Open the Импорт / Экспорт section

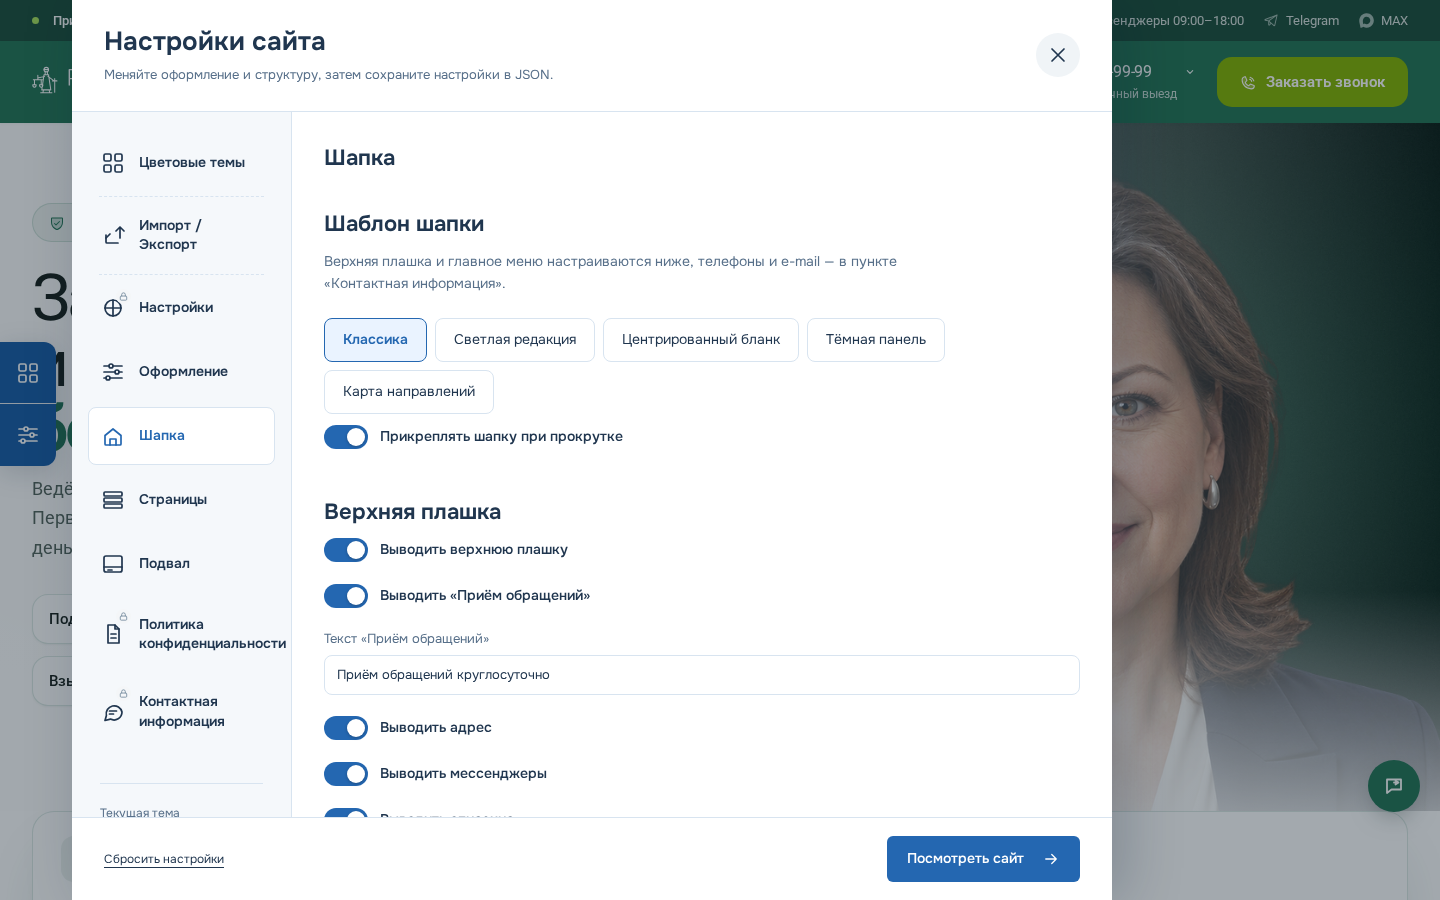coord(181,235)
